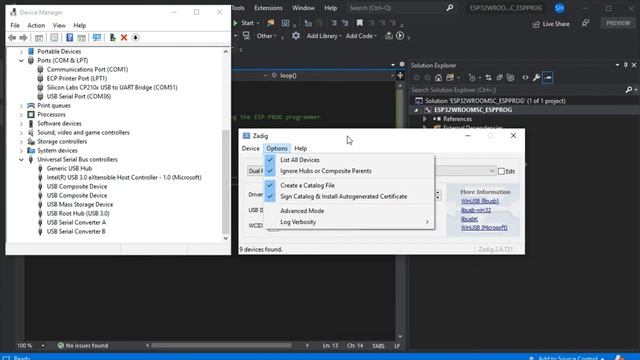Expand the References node in Solution Explorer

[x=424, y=119]
